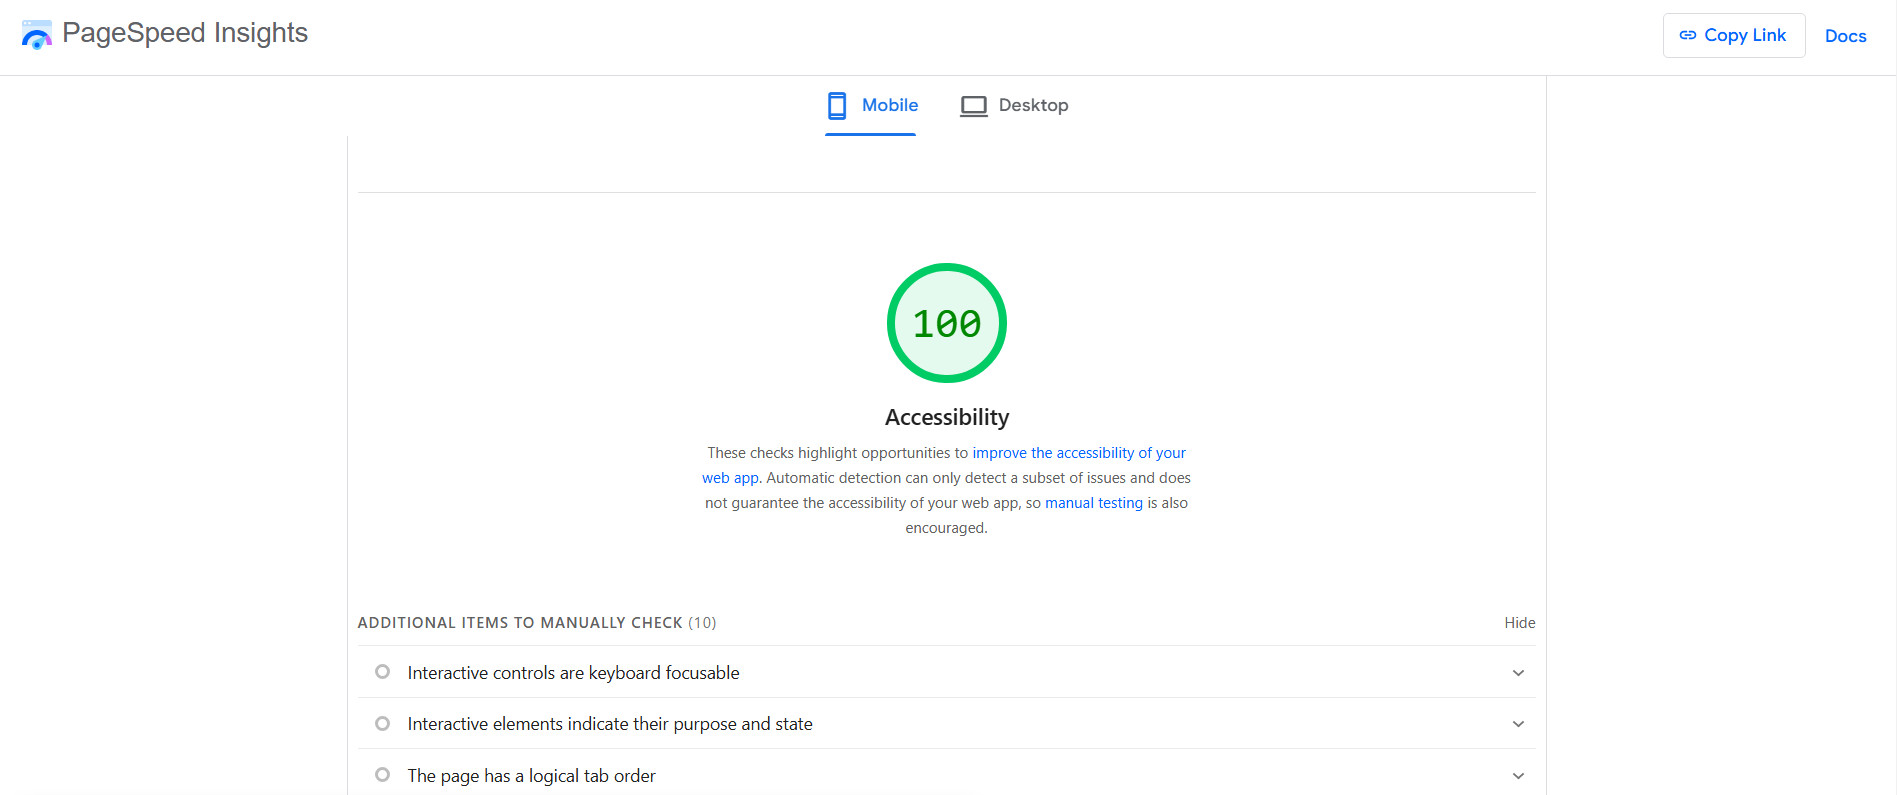The width and height of the screenshot is (1897, 795).
Task: Hide the additional manual check items
Action: coord(1519,623)
